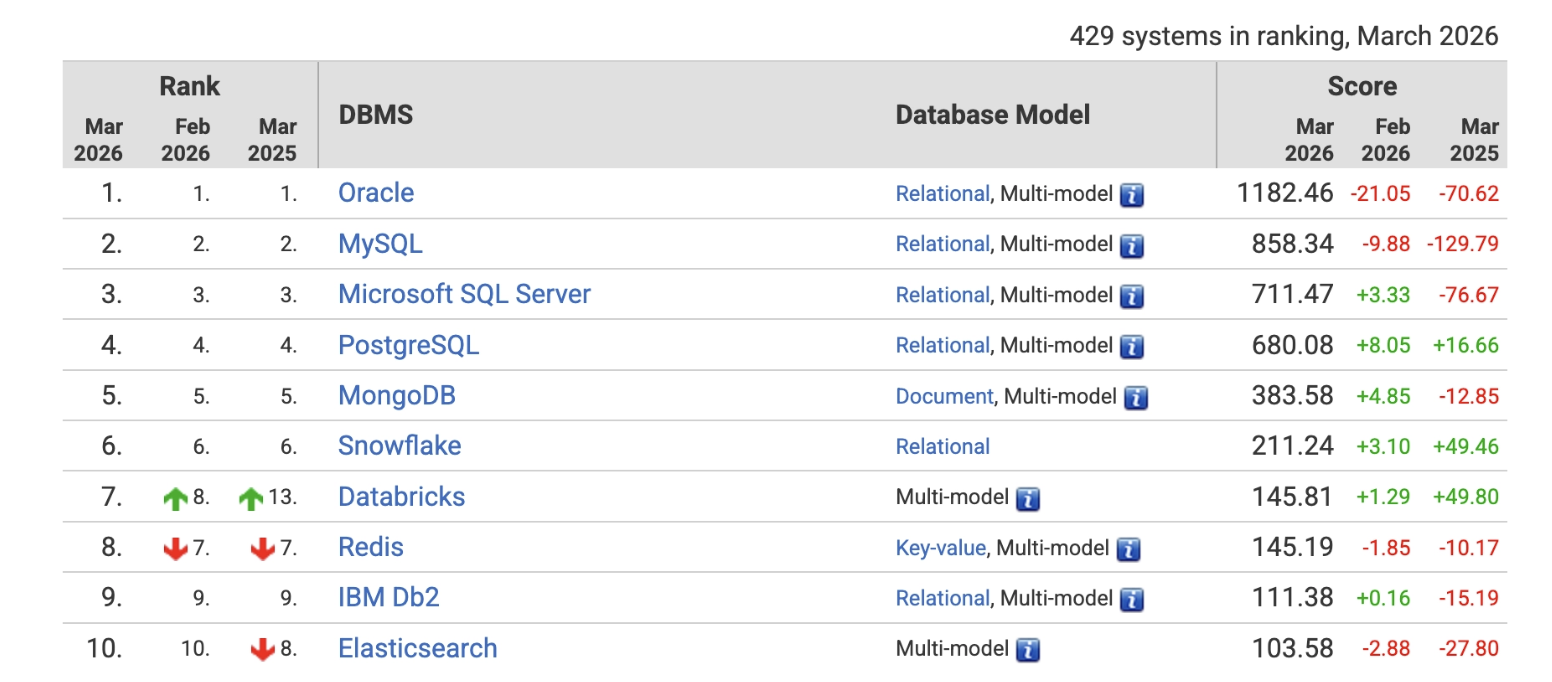
Task: Click the Oracle score 1182.46
Action: (1285, 193)
